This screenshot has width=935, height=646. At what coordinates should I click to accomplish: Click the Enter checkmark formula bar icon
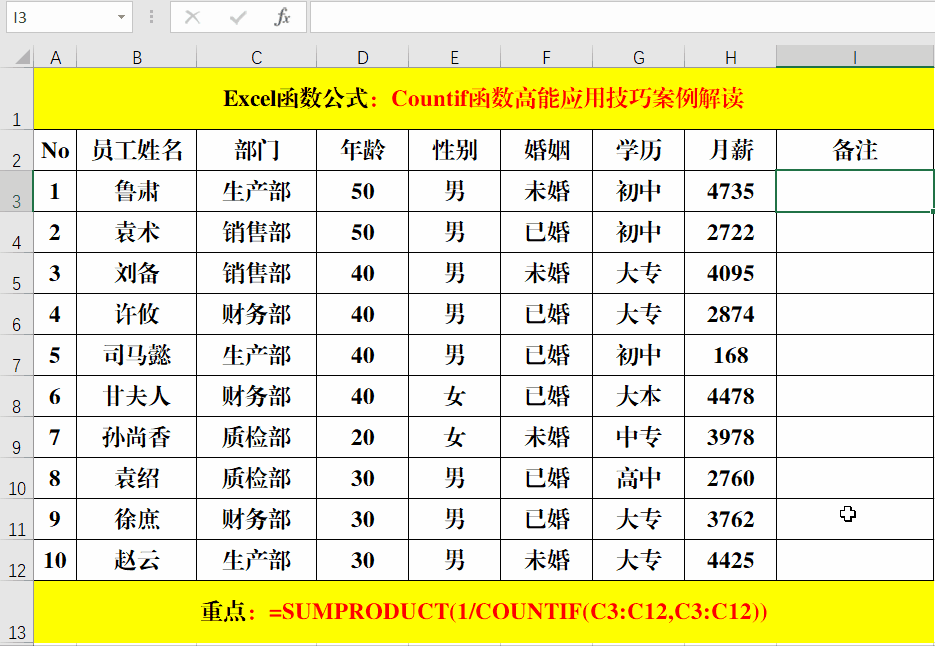click(x=237, y=17)
